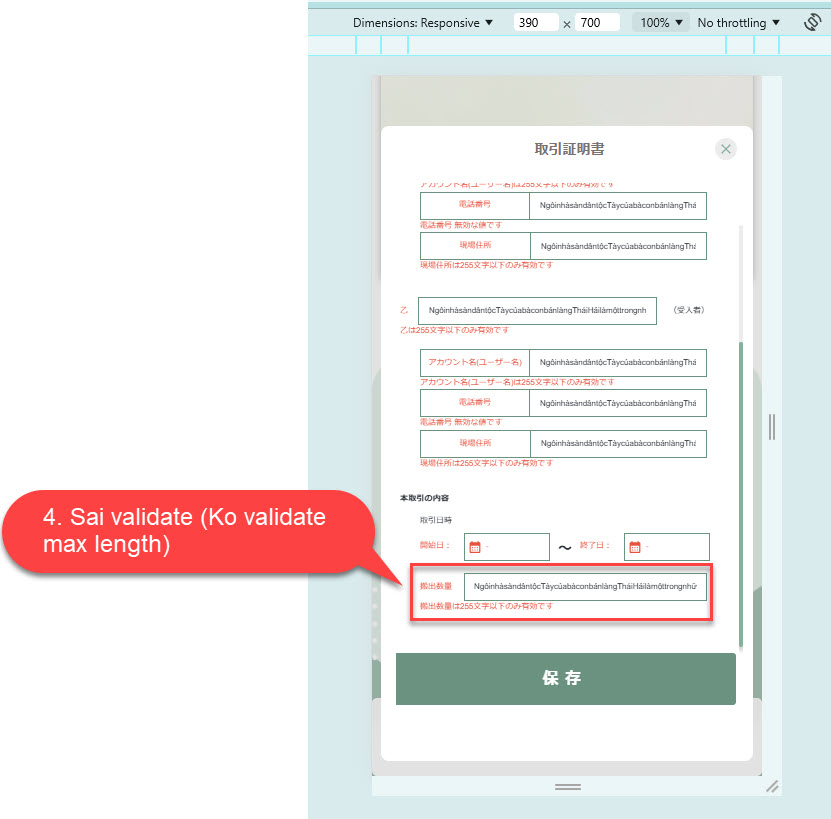Click the corner viewport resize grip
Viewport: 831px width, 819px height.
coord(771,787)
